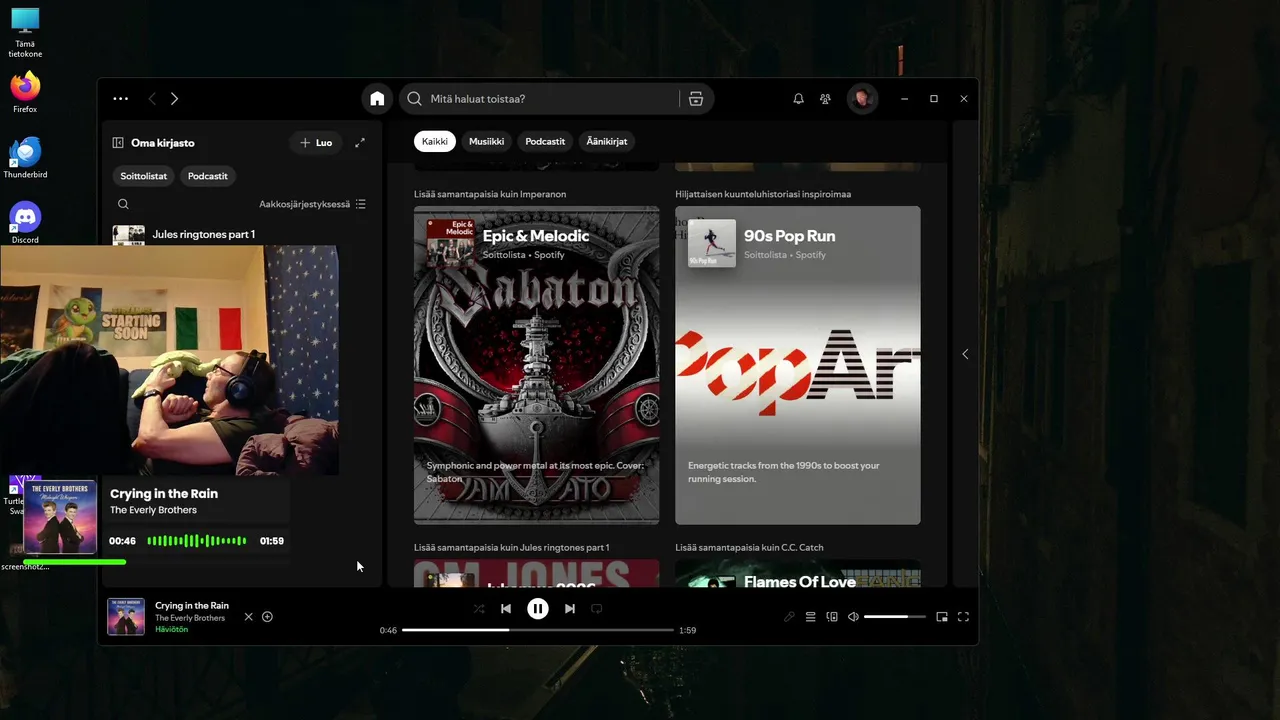Click the Häviötön lossless label

[x=171, y=630]
